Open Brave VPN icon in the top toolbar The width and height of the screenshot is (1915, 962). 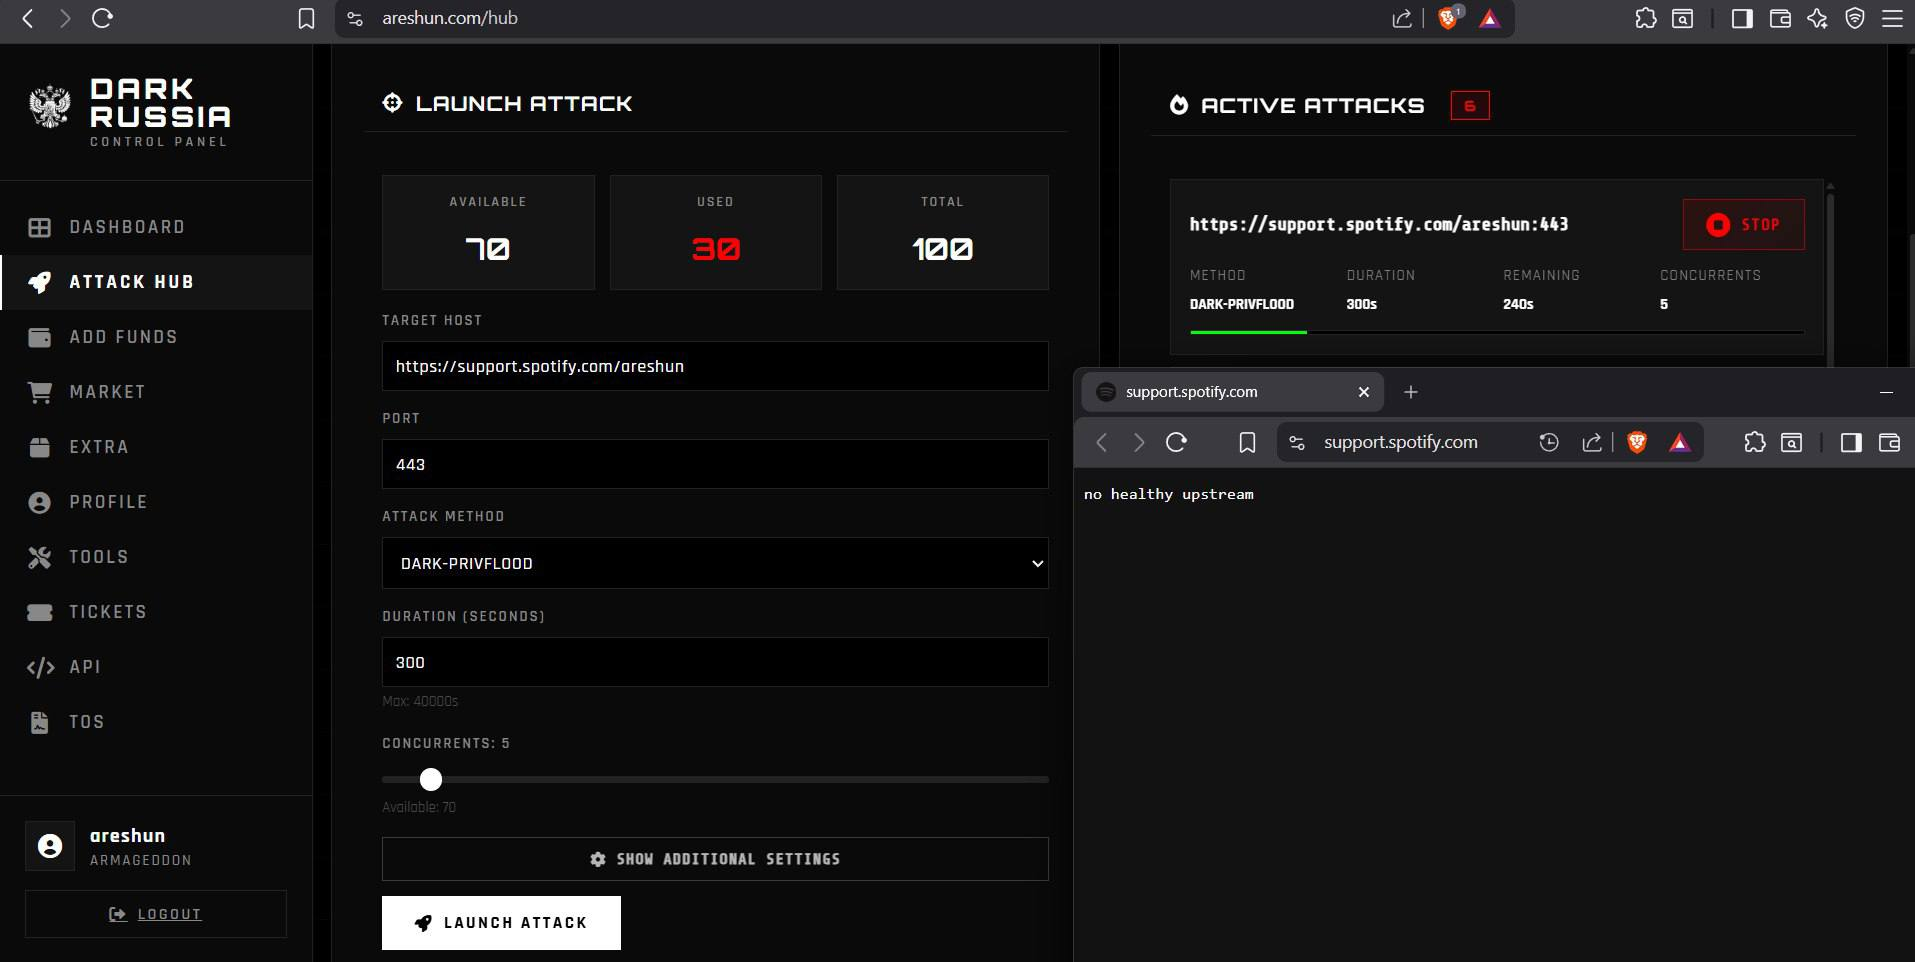[x=1855, y=18]
